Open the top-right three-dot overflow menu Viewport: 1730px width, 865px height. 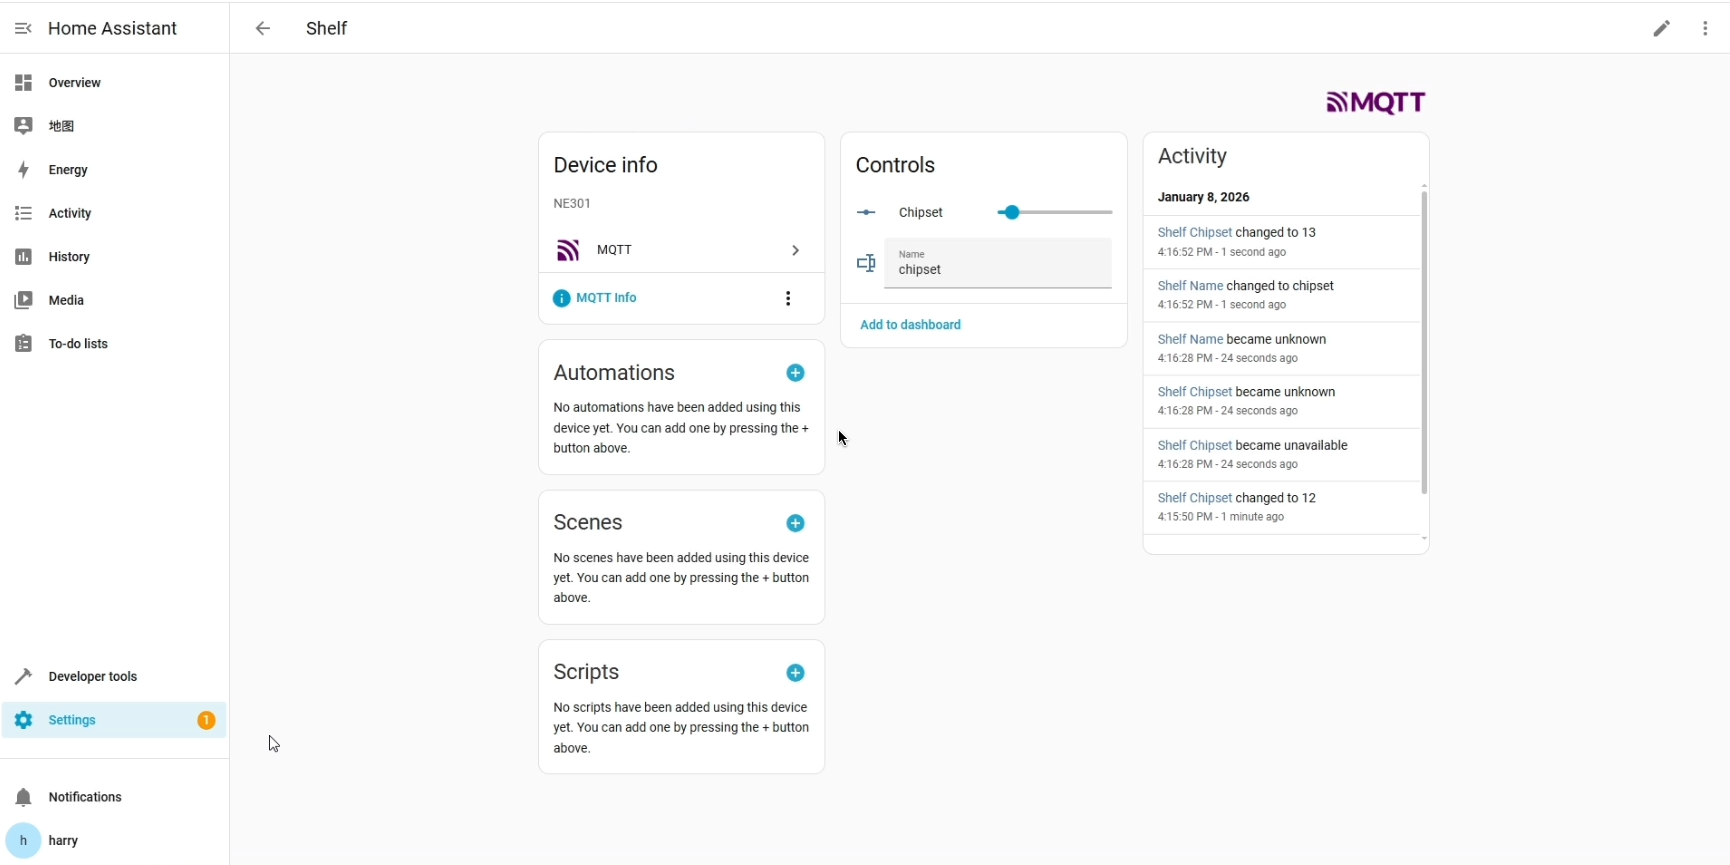click(x=1705, y=29)
